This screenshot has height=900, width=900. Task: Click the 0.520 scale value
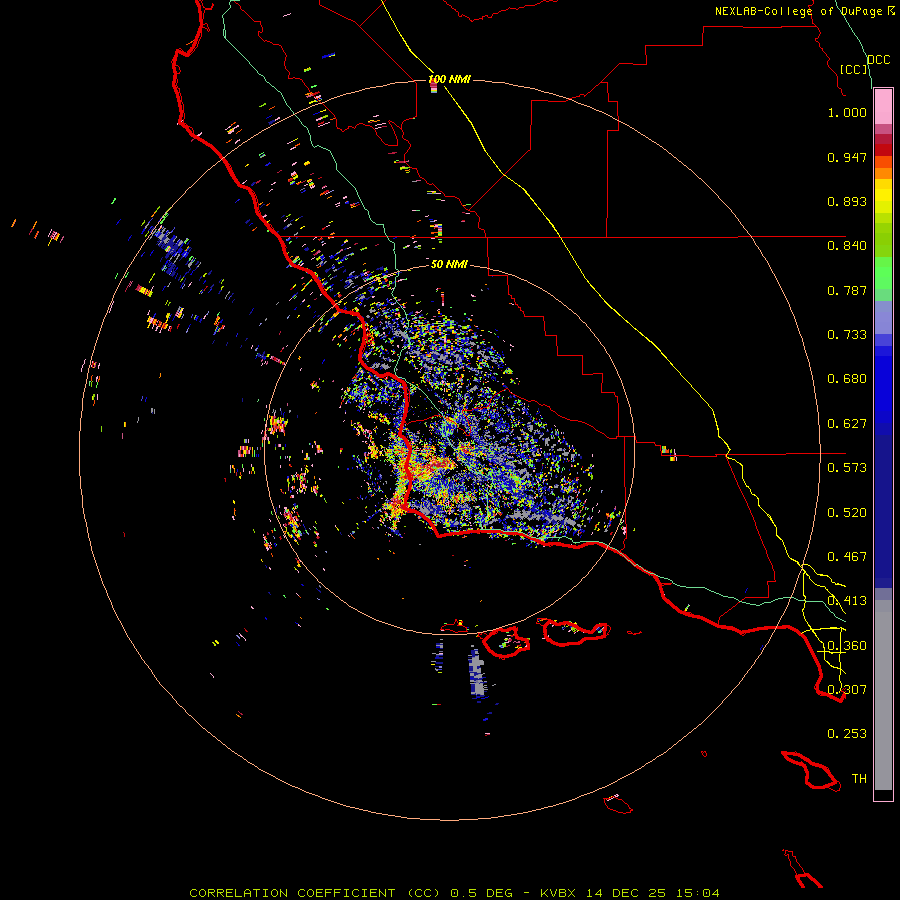point(847,513)
